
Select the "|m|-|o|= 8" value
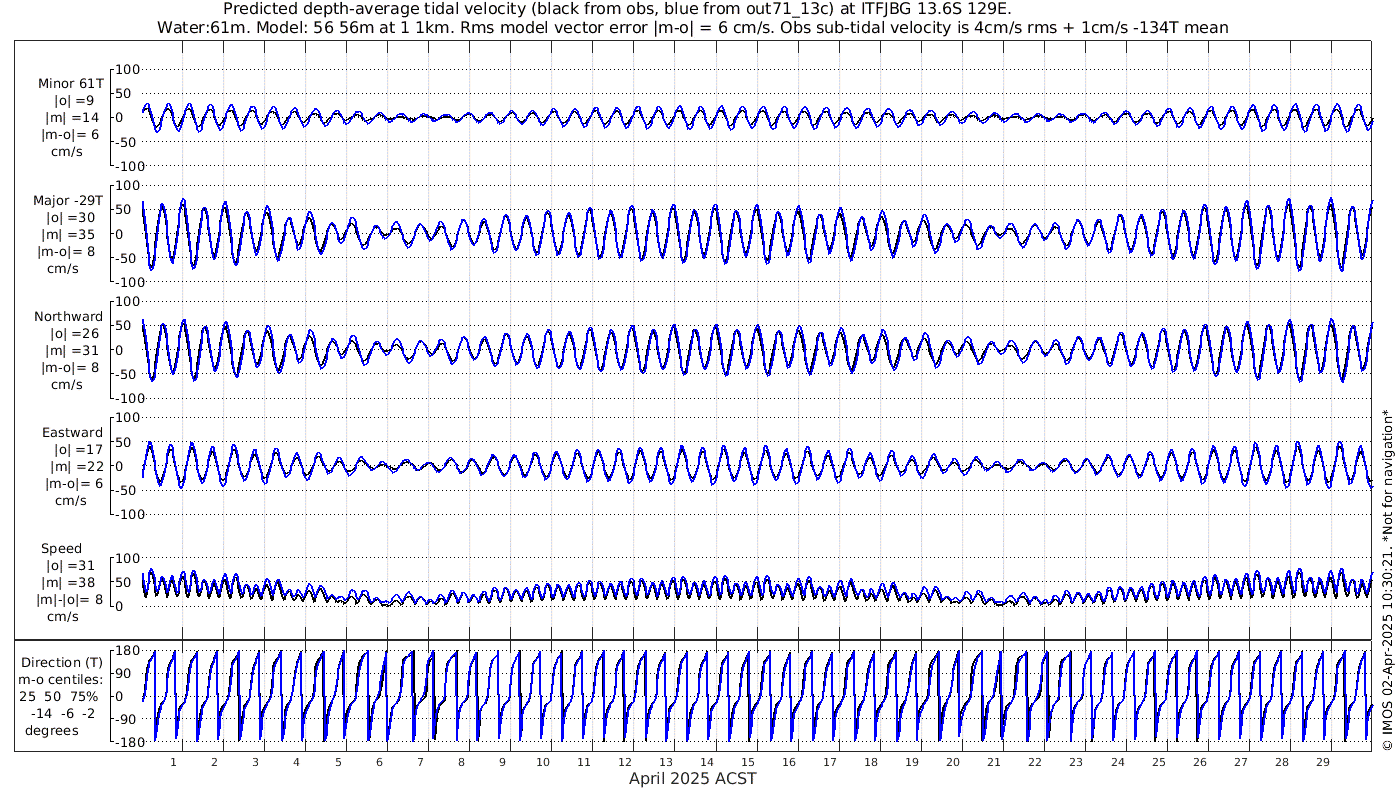coord(70,600)
